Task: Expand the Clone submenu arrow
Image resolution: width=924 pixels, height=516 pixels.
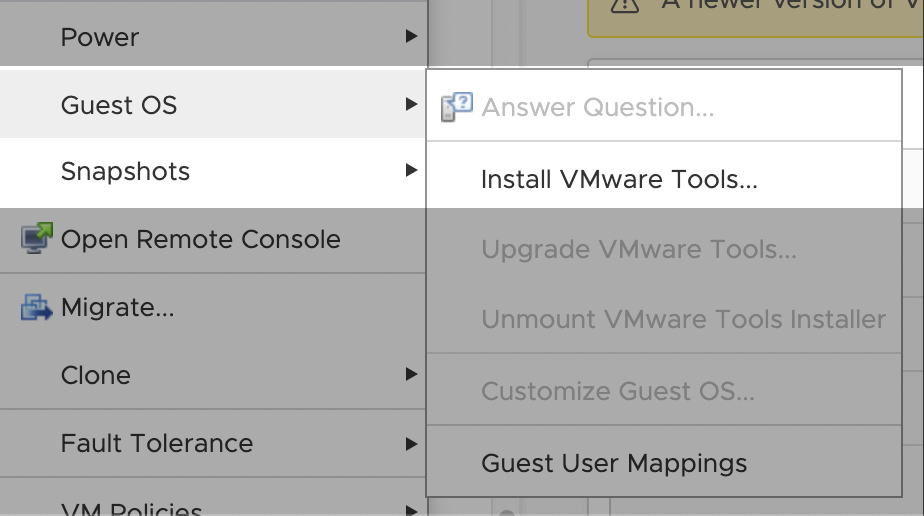Action: 411,374
